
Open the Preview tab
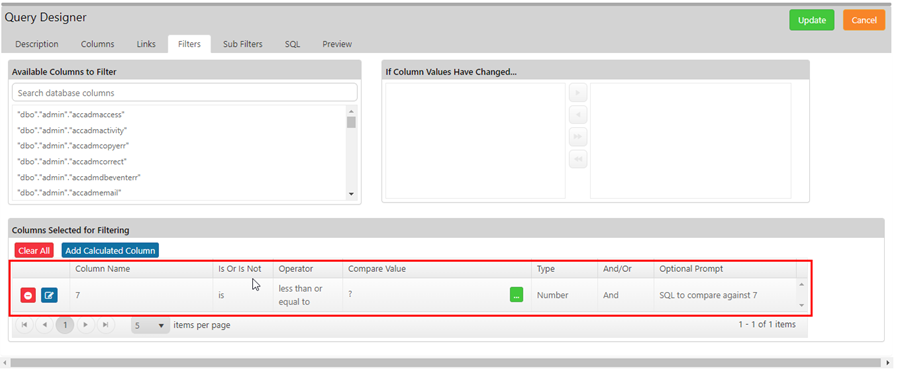(x=337, y=44)
